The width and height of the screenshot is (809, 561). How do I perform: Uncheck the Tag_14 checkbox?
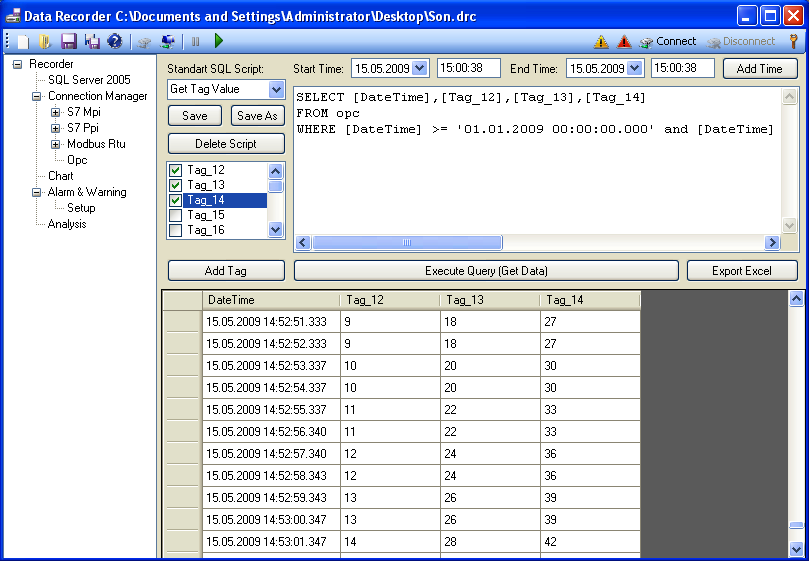click(x=175, y=200)
